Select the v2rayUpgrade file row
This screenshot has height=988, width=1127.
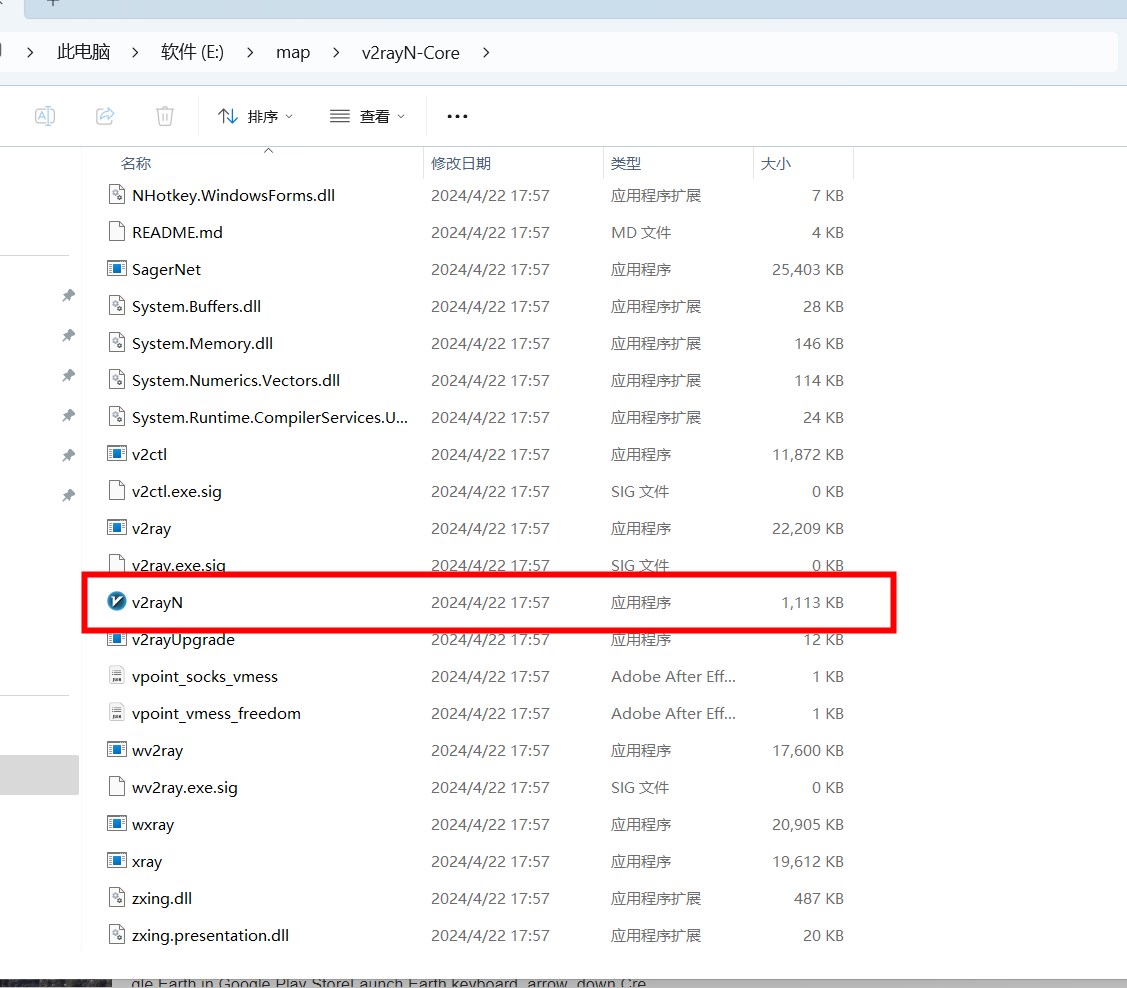coord(183,639)
